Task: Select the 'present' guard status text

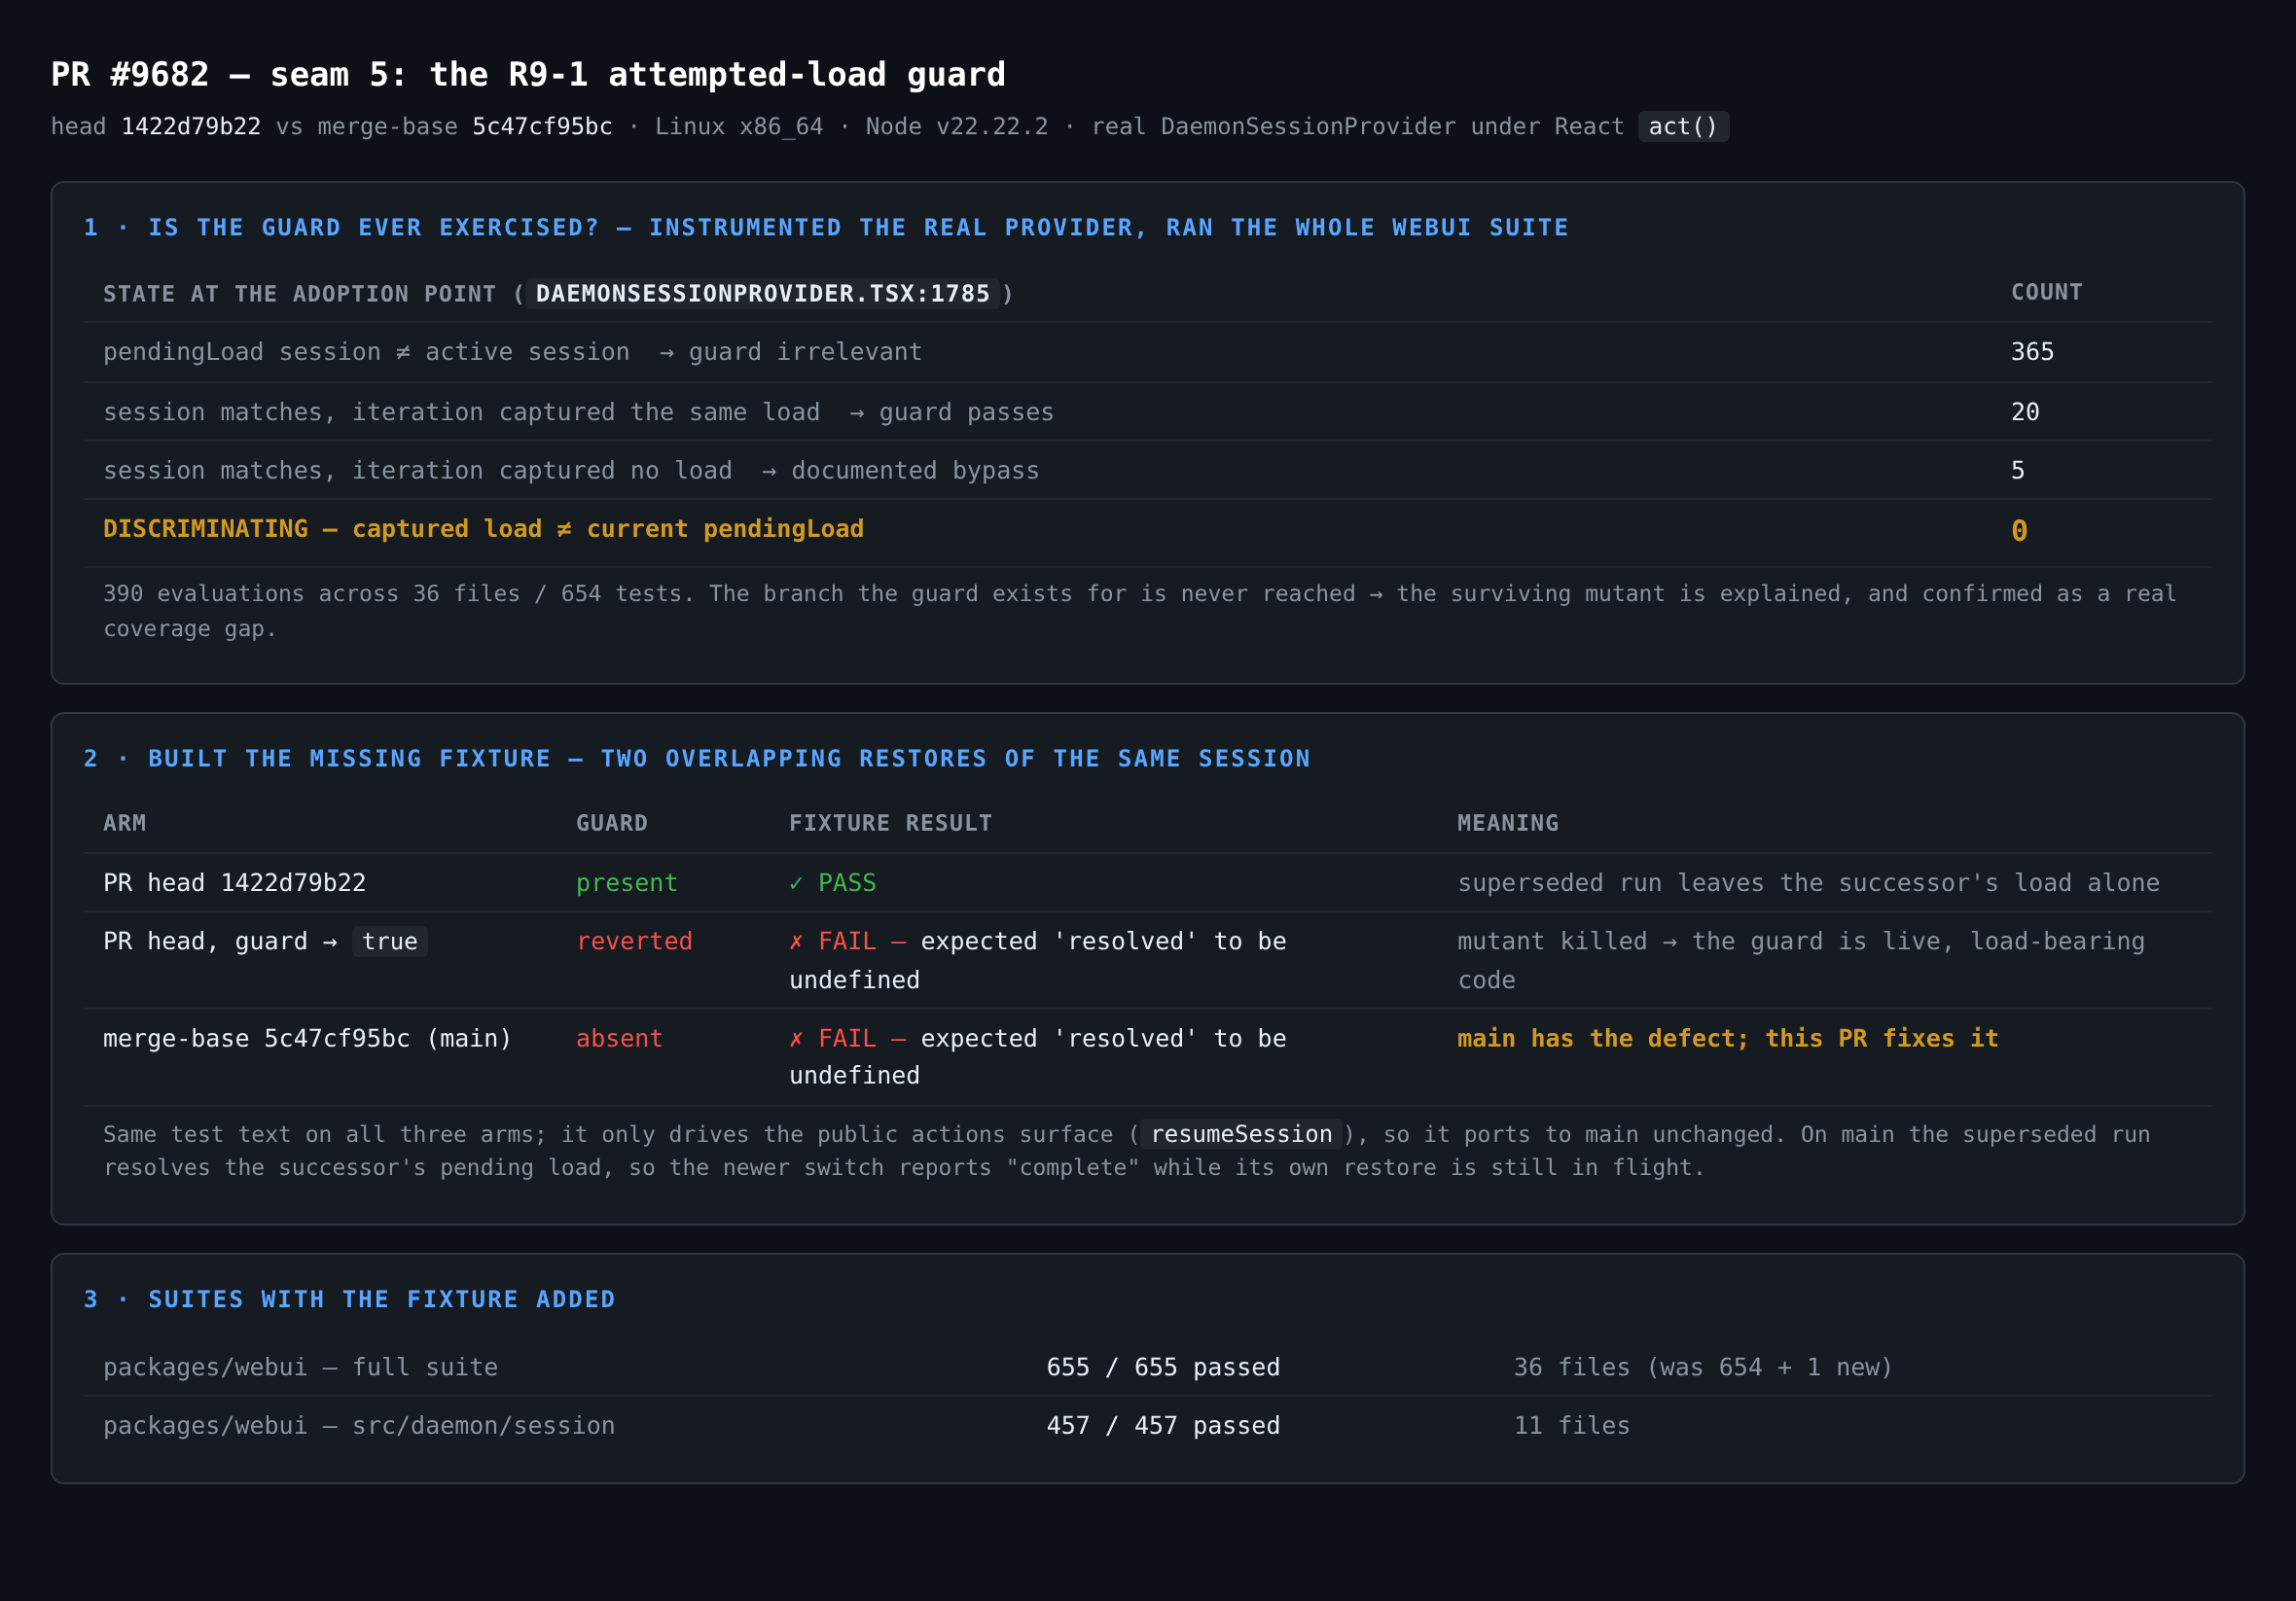Action: (x=626, y=883)
